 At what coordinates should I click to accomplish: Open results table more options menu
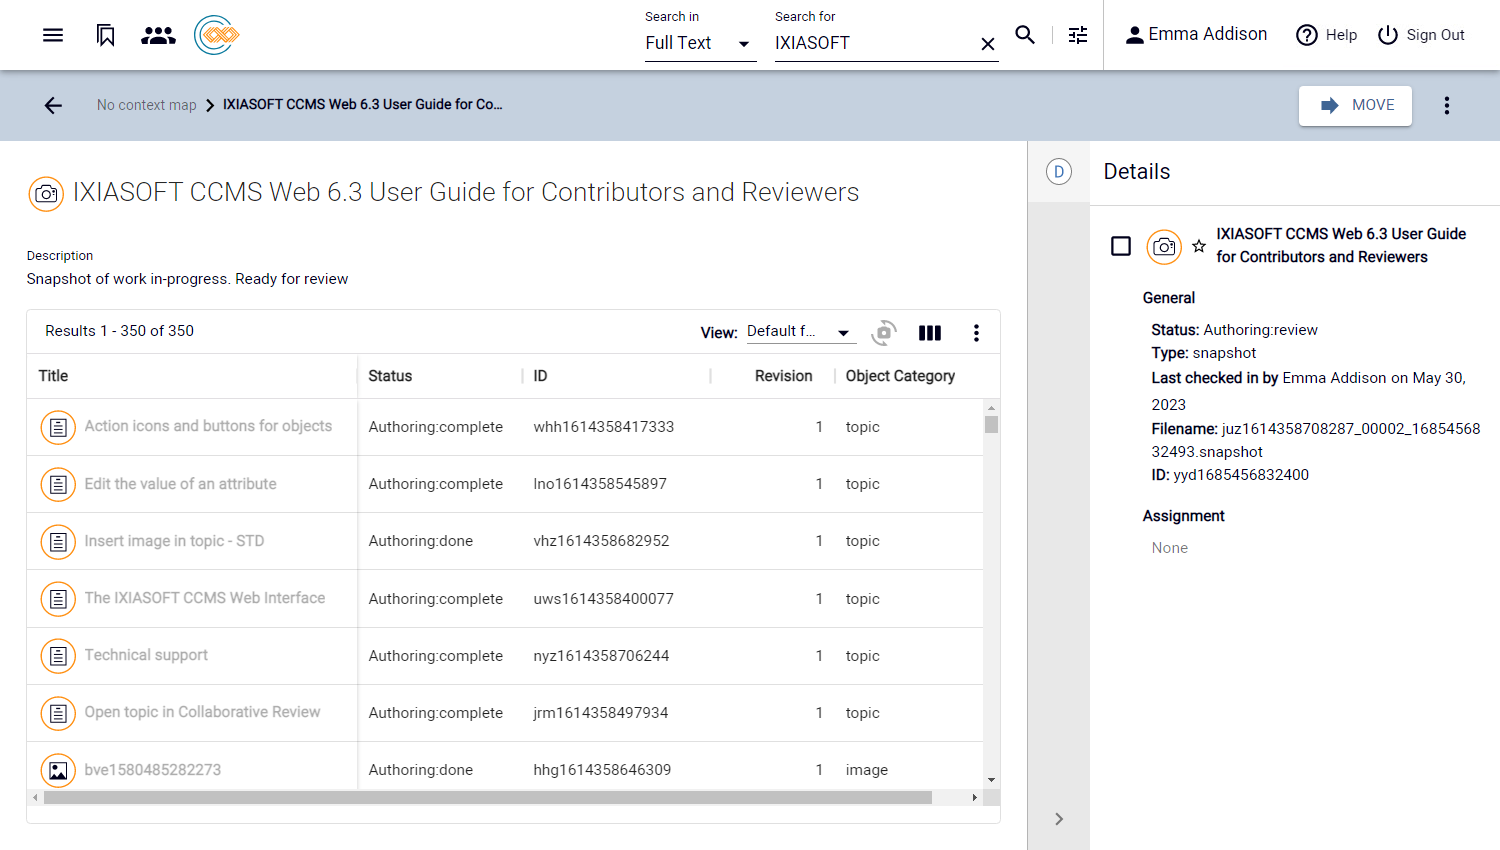point(976,333)
